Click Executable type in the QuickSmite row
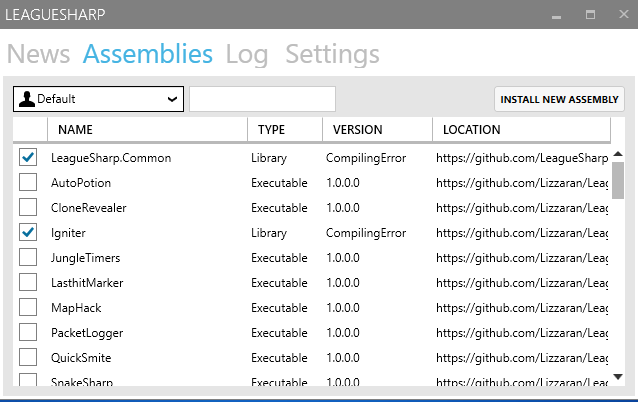Screen dimensions: 638x402 279,358
